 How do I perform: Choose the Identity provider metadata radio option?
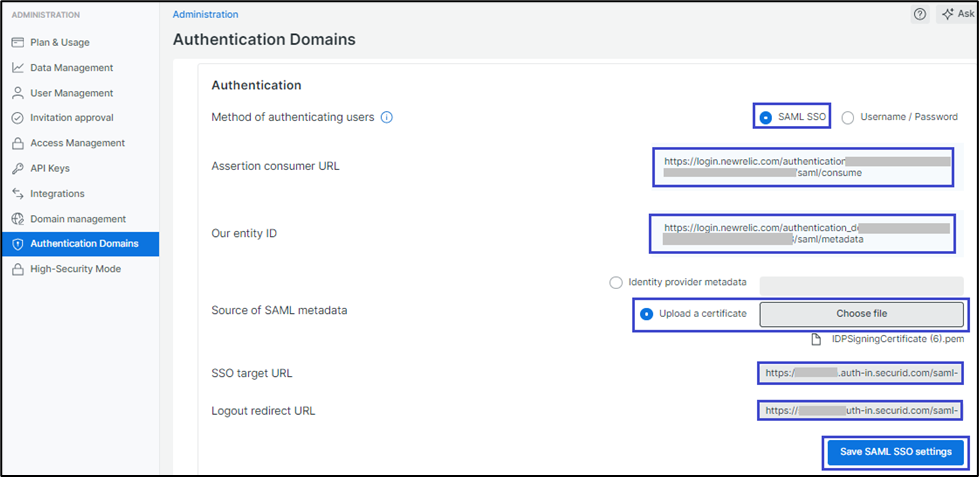[616, 283]
